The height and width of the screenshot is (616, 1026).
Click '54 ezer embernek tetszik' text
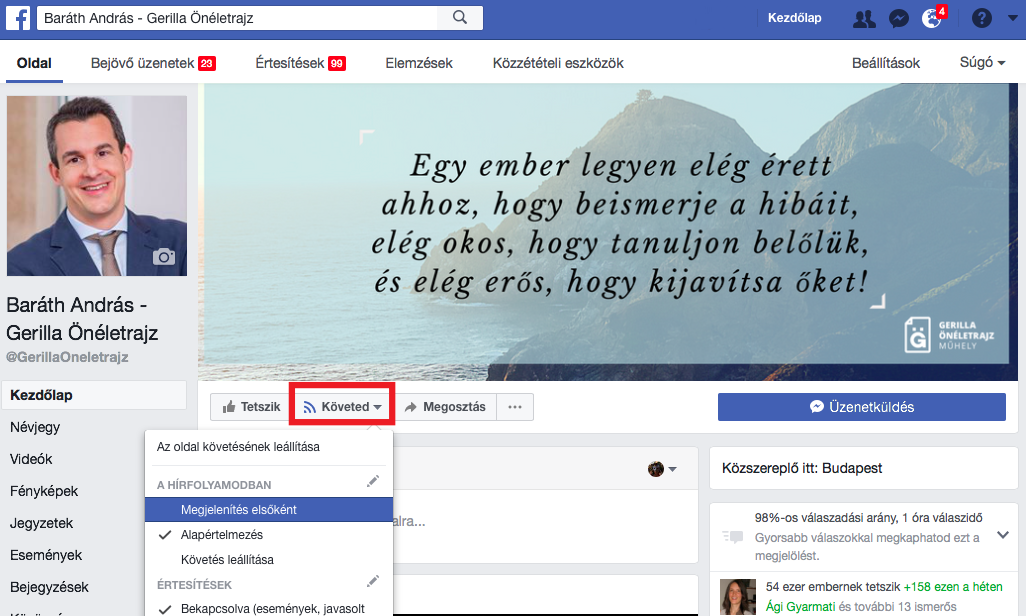(x=833, y=587)
